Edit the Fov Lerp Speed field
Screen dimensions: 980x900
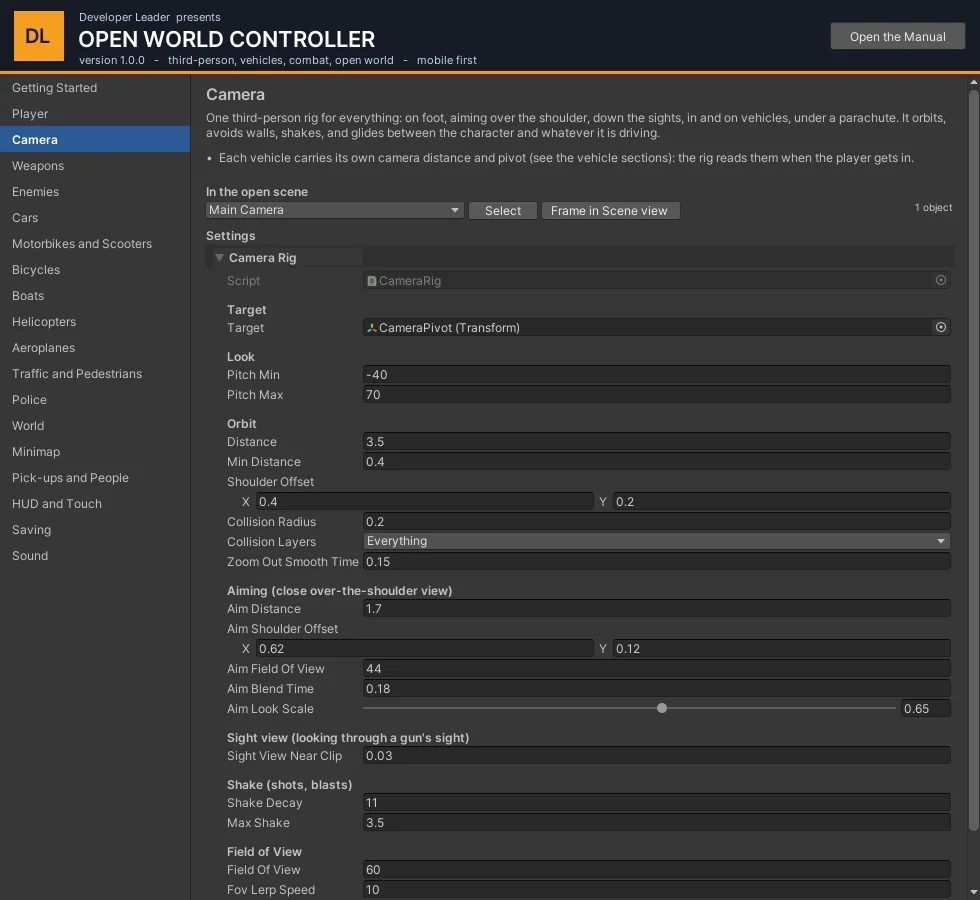657,889
